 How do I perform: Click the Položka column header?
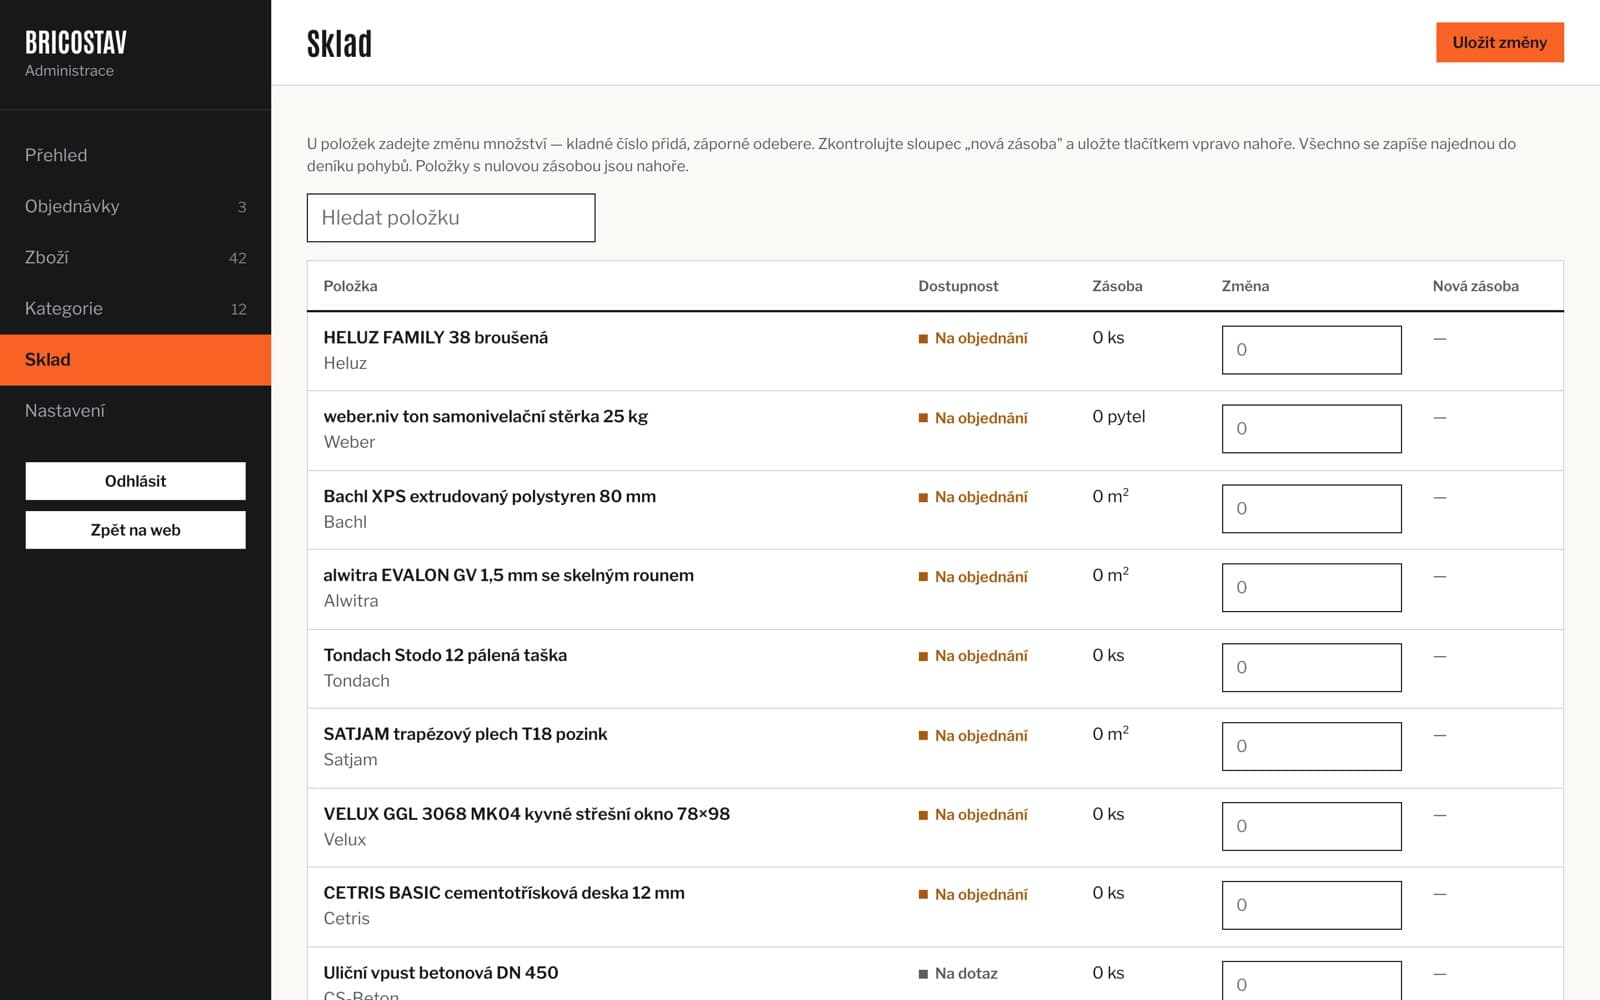click(350, 286)
